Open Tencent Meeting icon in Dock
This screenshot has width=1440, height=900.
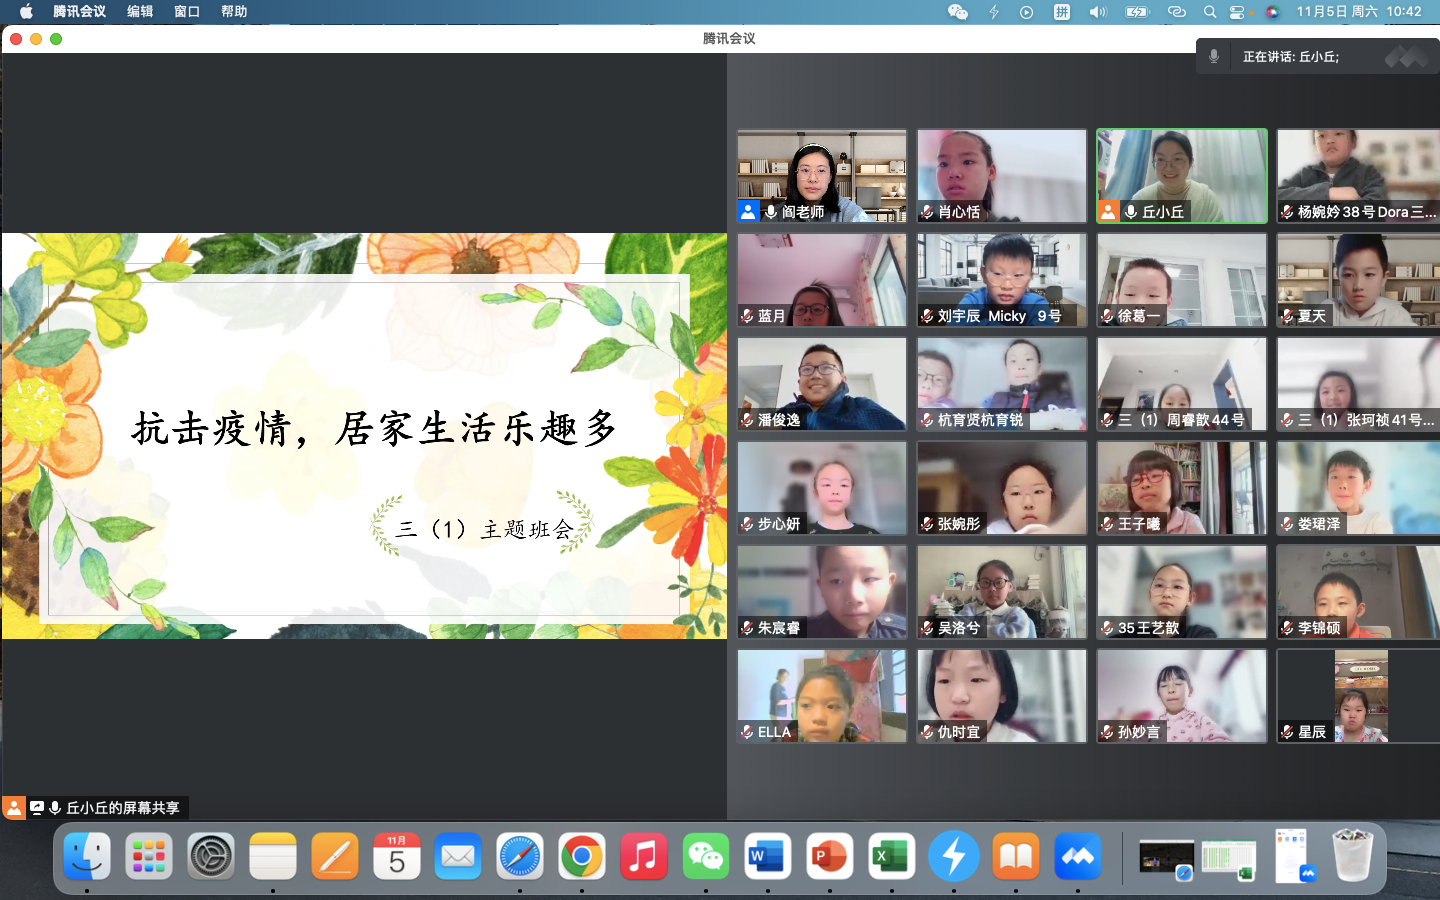(x=1077, y=857)
